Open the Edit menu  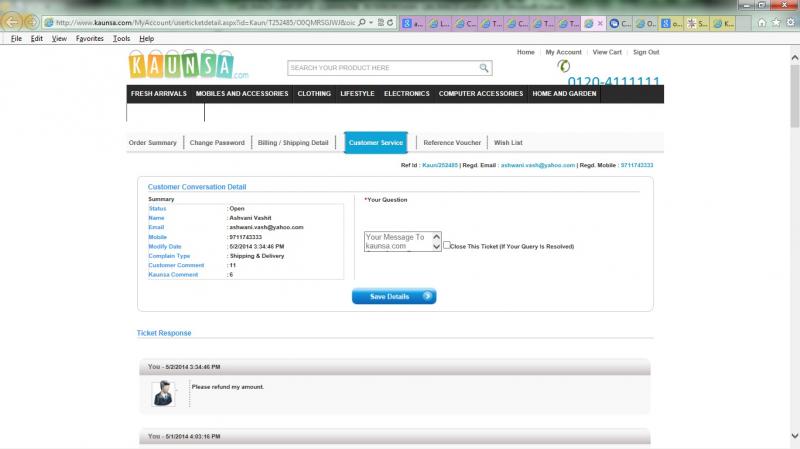tap(36, 38)
